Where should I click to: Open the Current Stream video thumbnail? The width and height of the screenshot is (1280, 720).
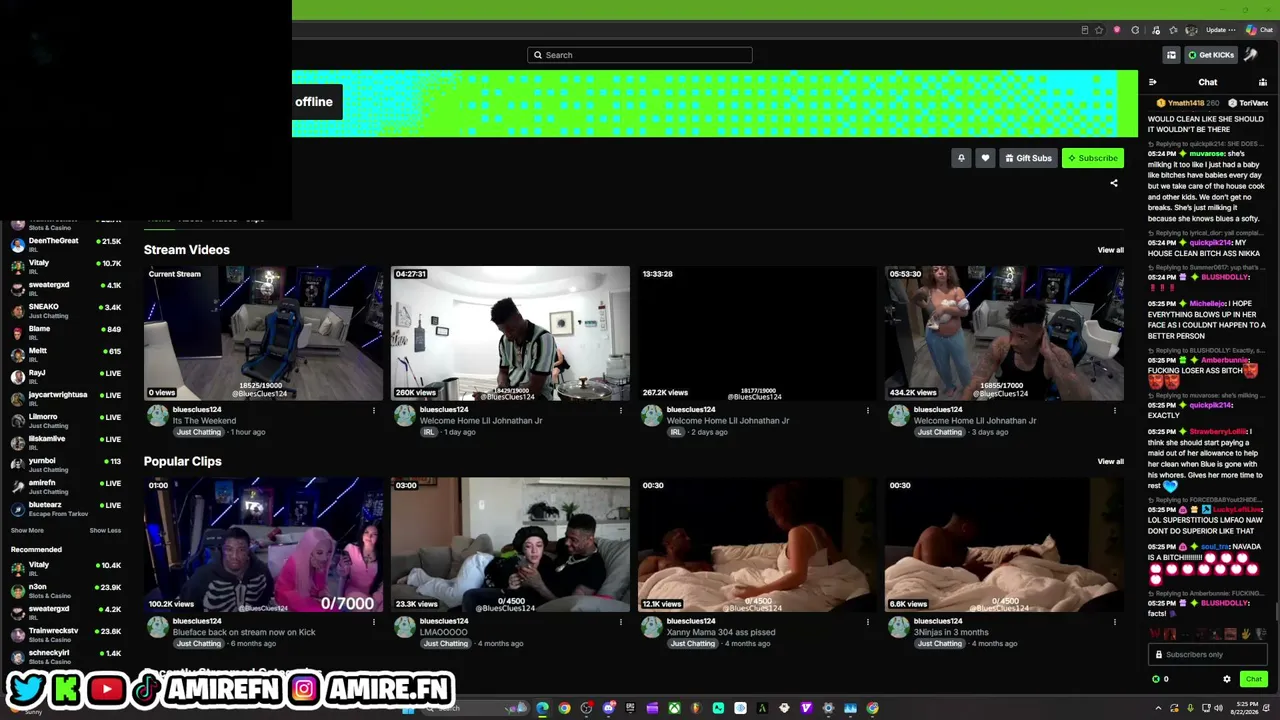(263, 333)
